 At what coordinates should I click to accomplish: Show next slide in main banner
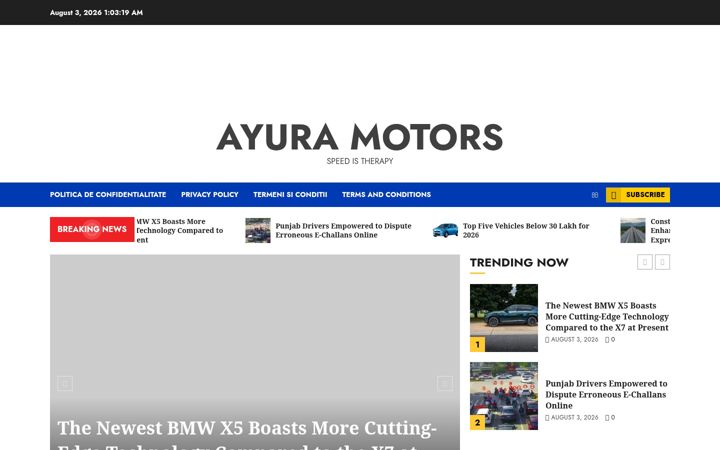click(444, 383)
